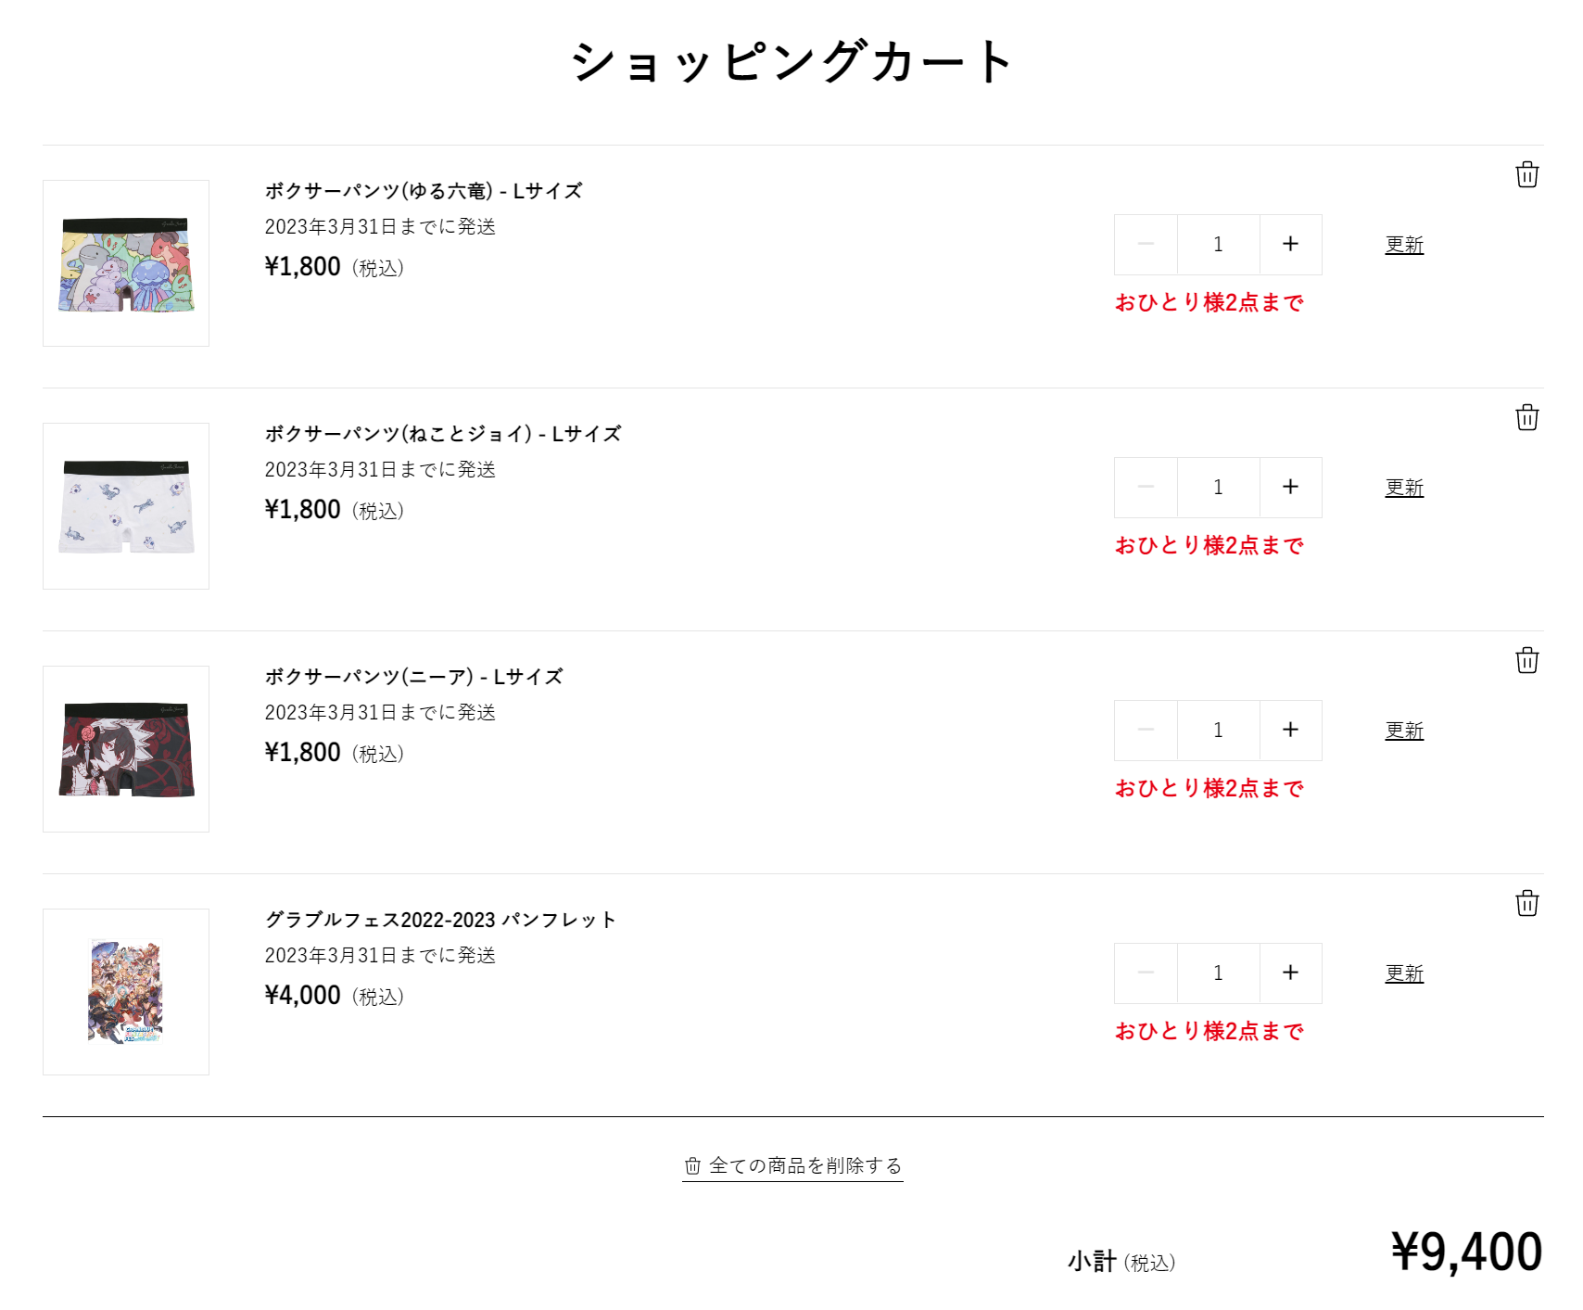Open ゆる六竜 boxer pants product thumbnail
This screenshot has width=1583, height=1310.
[126, 264]
